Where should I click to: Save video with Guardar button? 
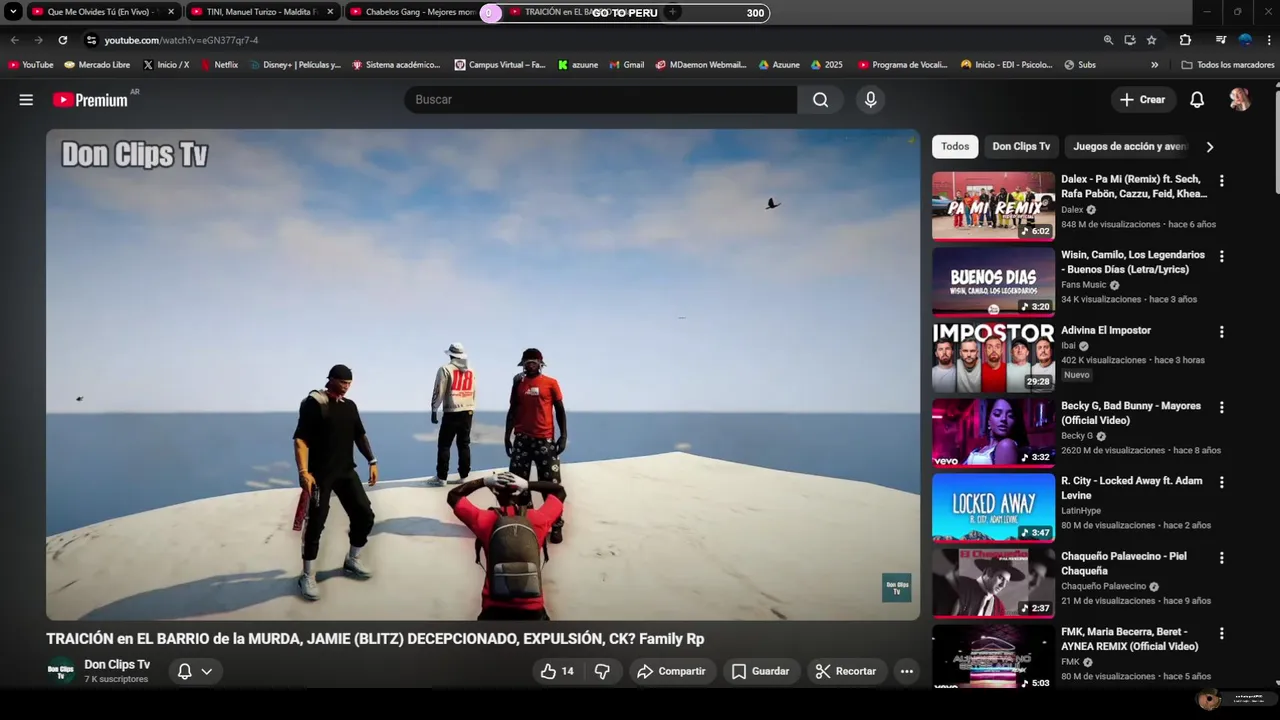760,671
